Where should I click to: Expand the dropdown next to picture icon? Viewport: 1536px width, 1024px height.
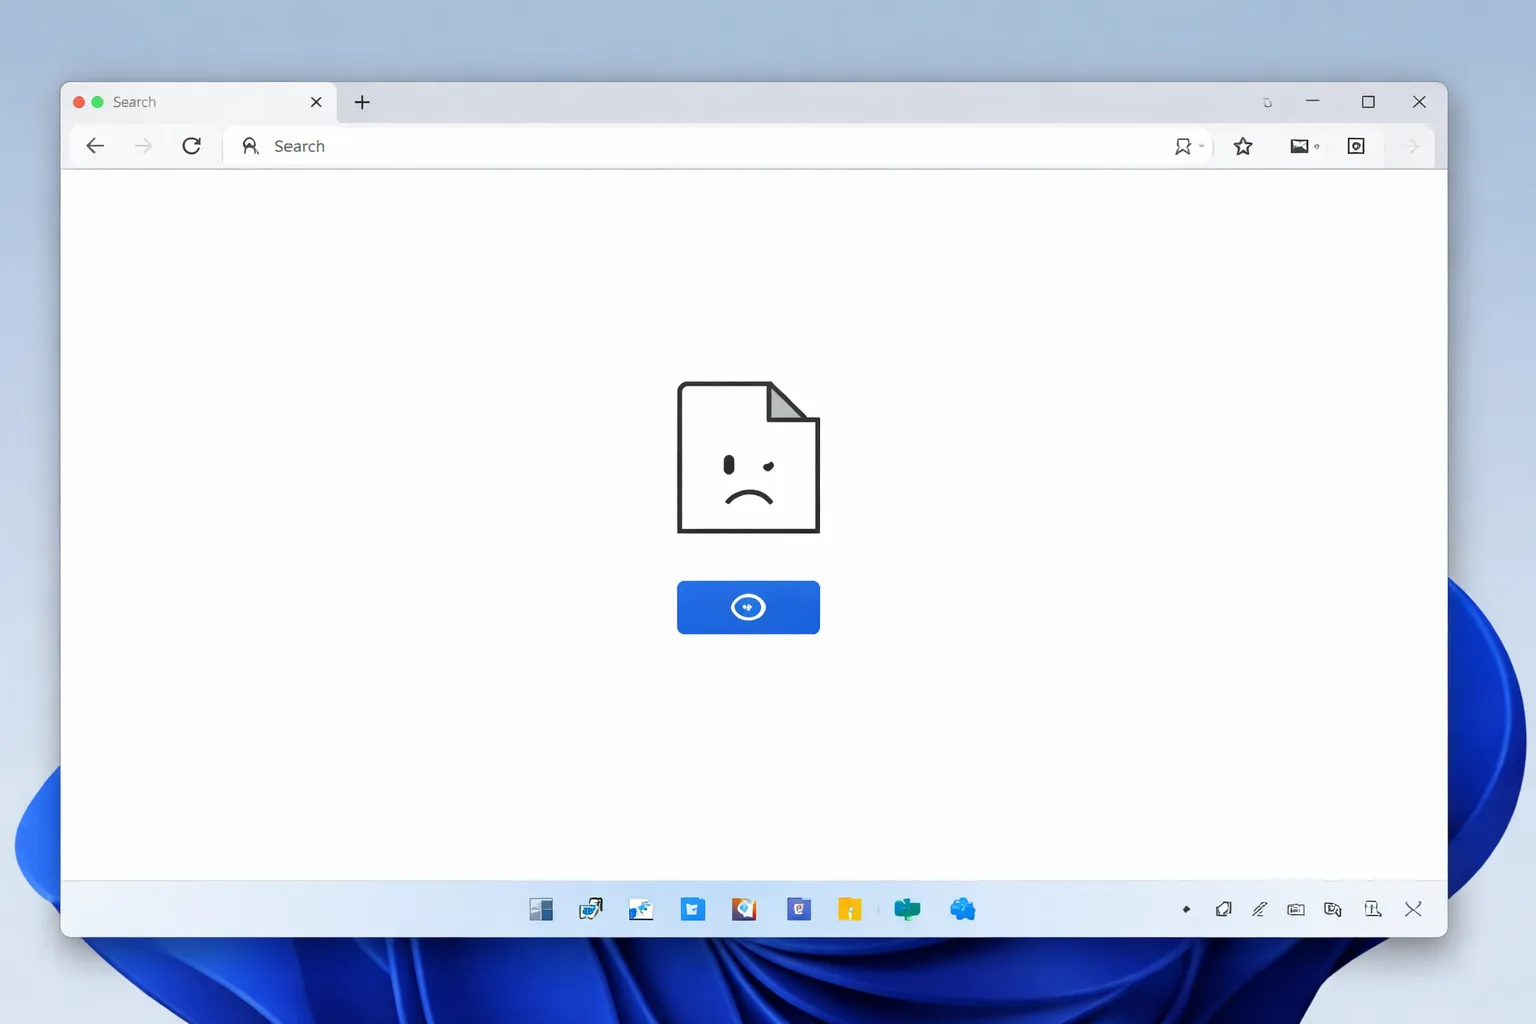pos(1317,147)
